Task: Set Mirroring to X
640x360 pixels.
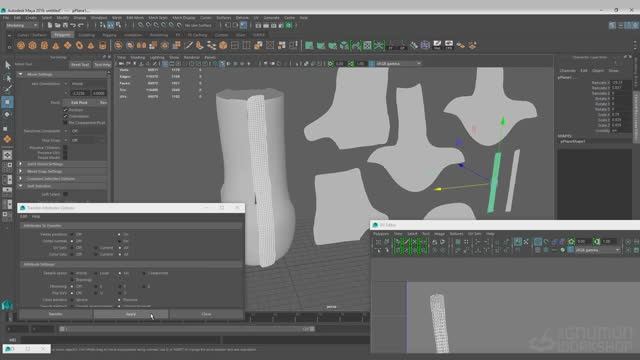Action: click(96, 287)
